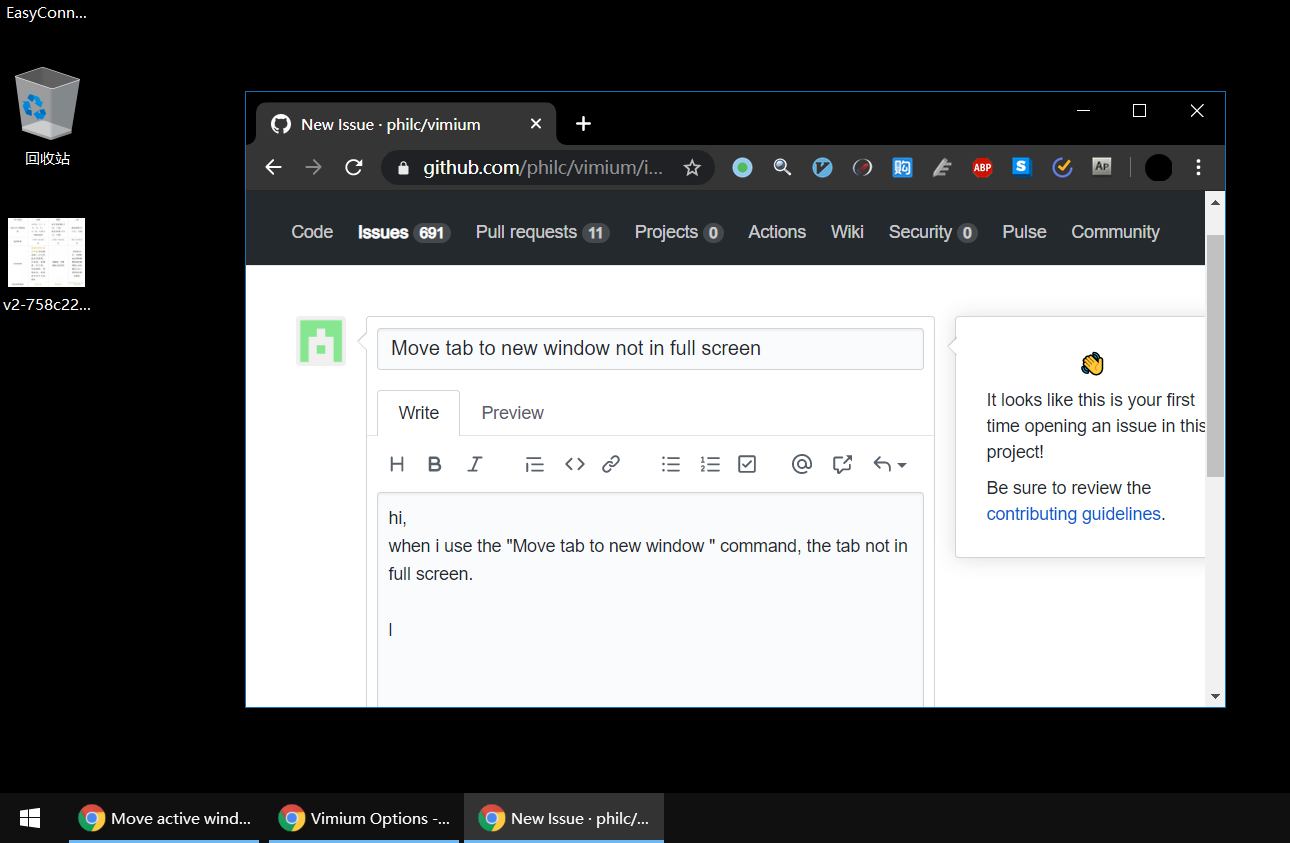Bookmark the page with the star icon
Screen dimensions: 1290x843
coord(693,167)
